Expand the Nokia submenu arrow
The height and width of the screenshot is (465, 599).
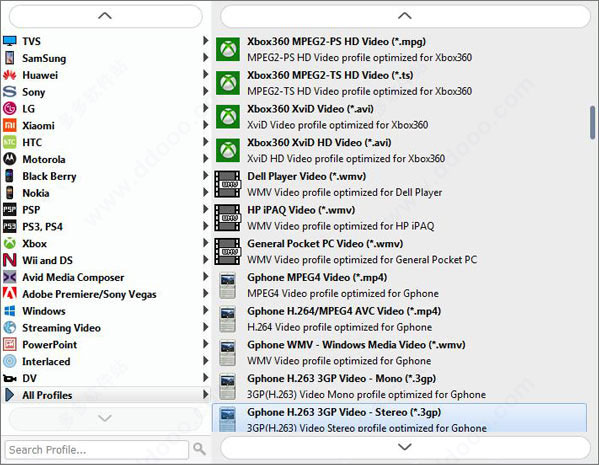[206, 192]
